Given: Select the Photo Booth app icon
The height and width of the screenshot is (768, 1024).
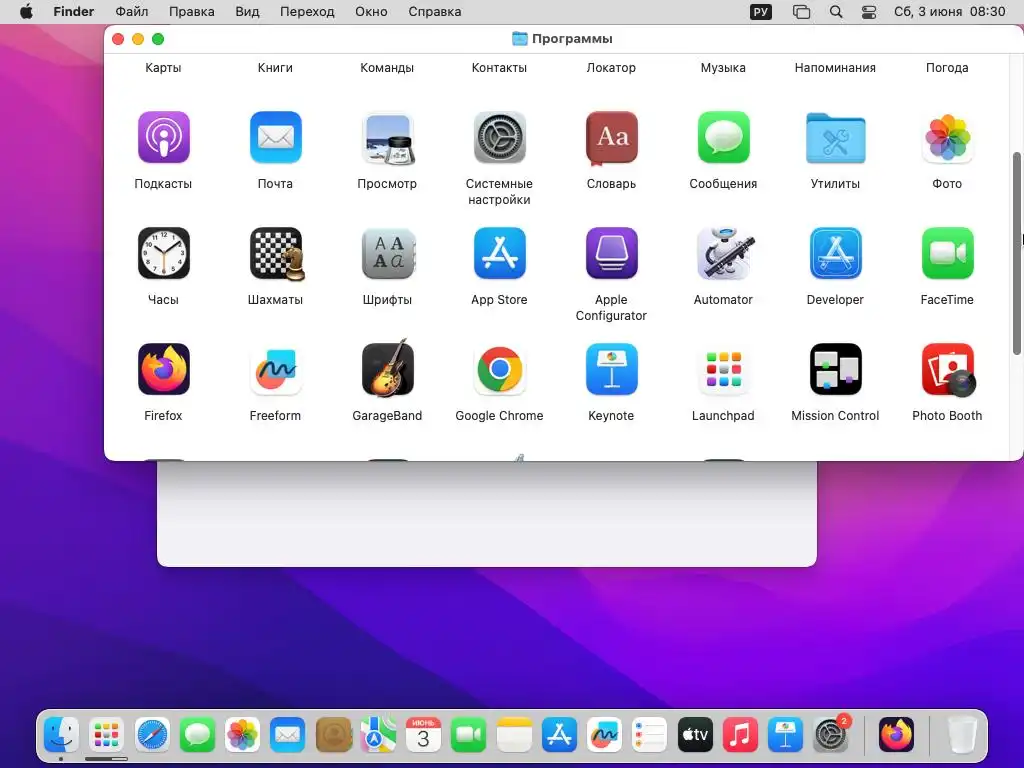Looking at the screenshot, I should pos(948,370).
